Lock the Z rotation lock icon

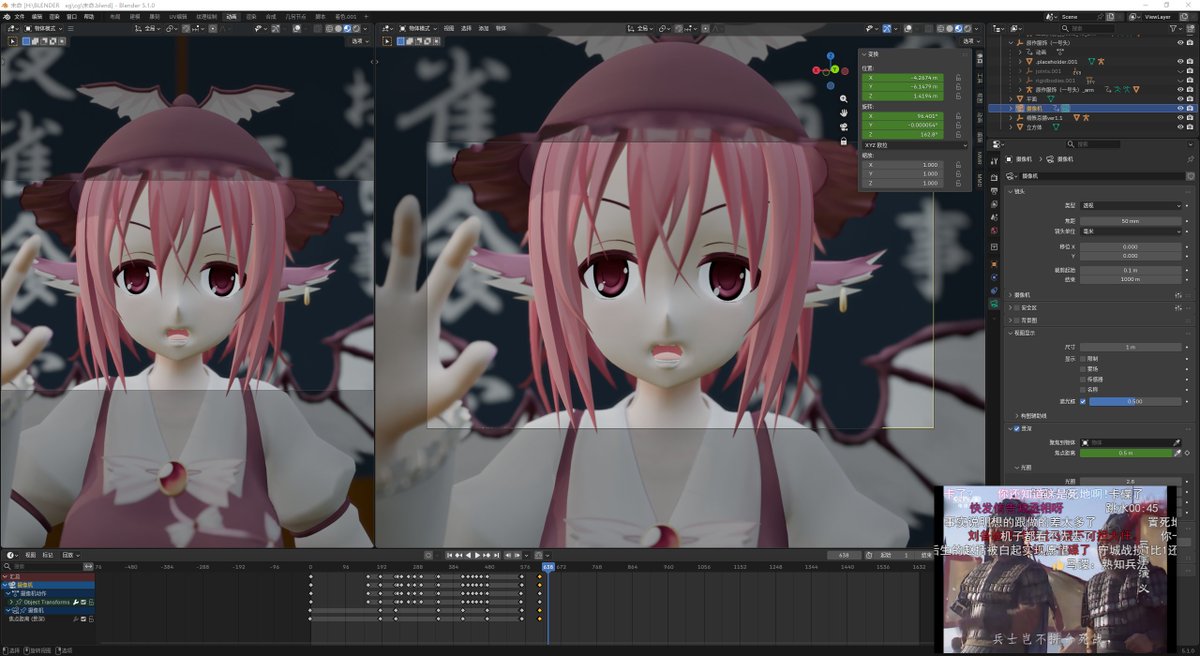click(x=959, y=133)
